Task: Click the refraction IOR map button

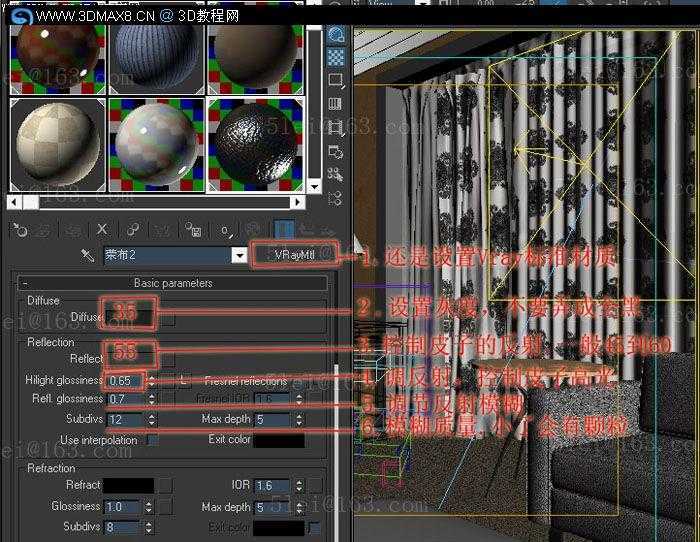Action: [x=315, y=485]
